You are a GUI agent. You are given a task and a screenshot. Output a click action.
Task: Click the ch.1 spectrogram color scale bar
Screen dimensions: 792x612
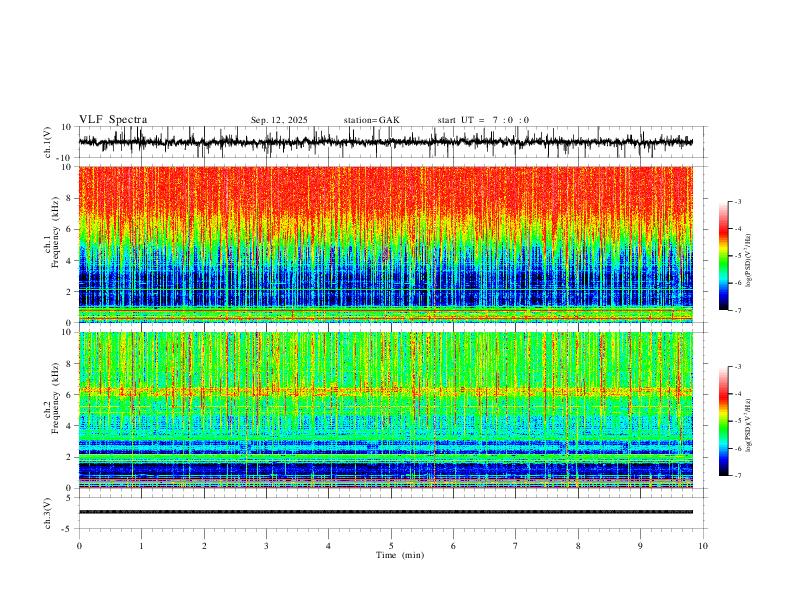(723, 256)
